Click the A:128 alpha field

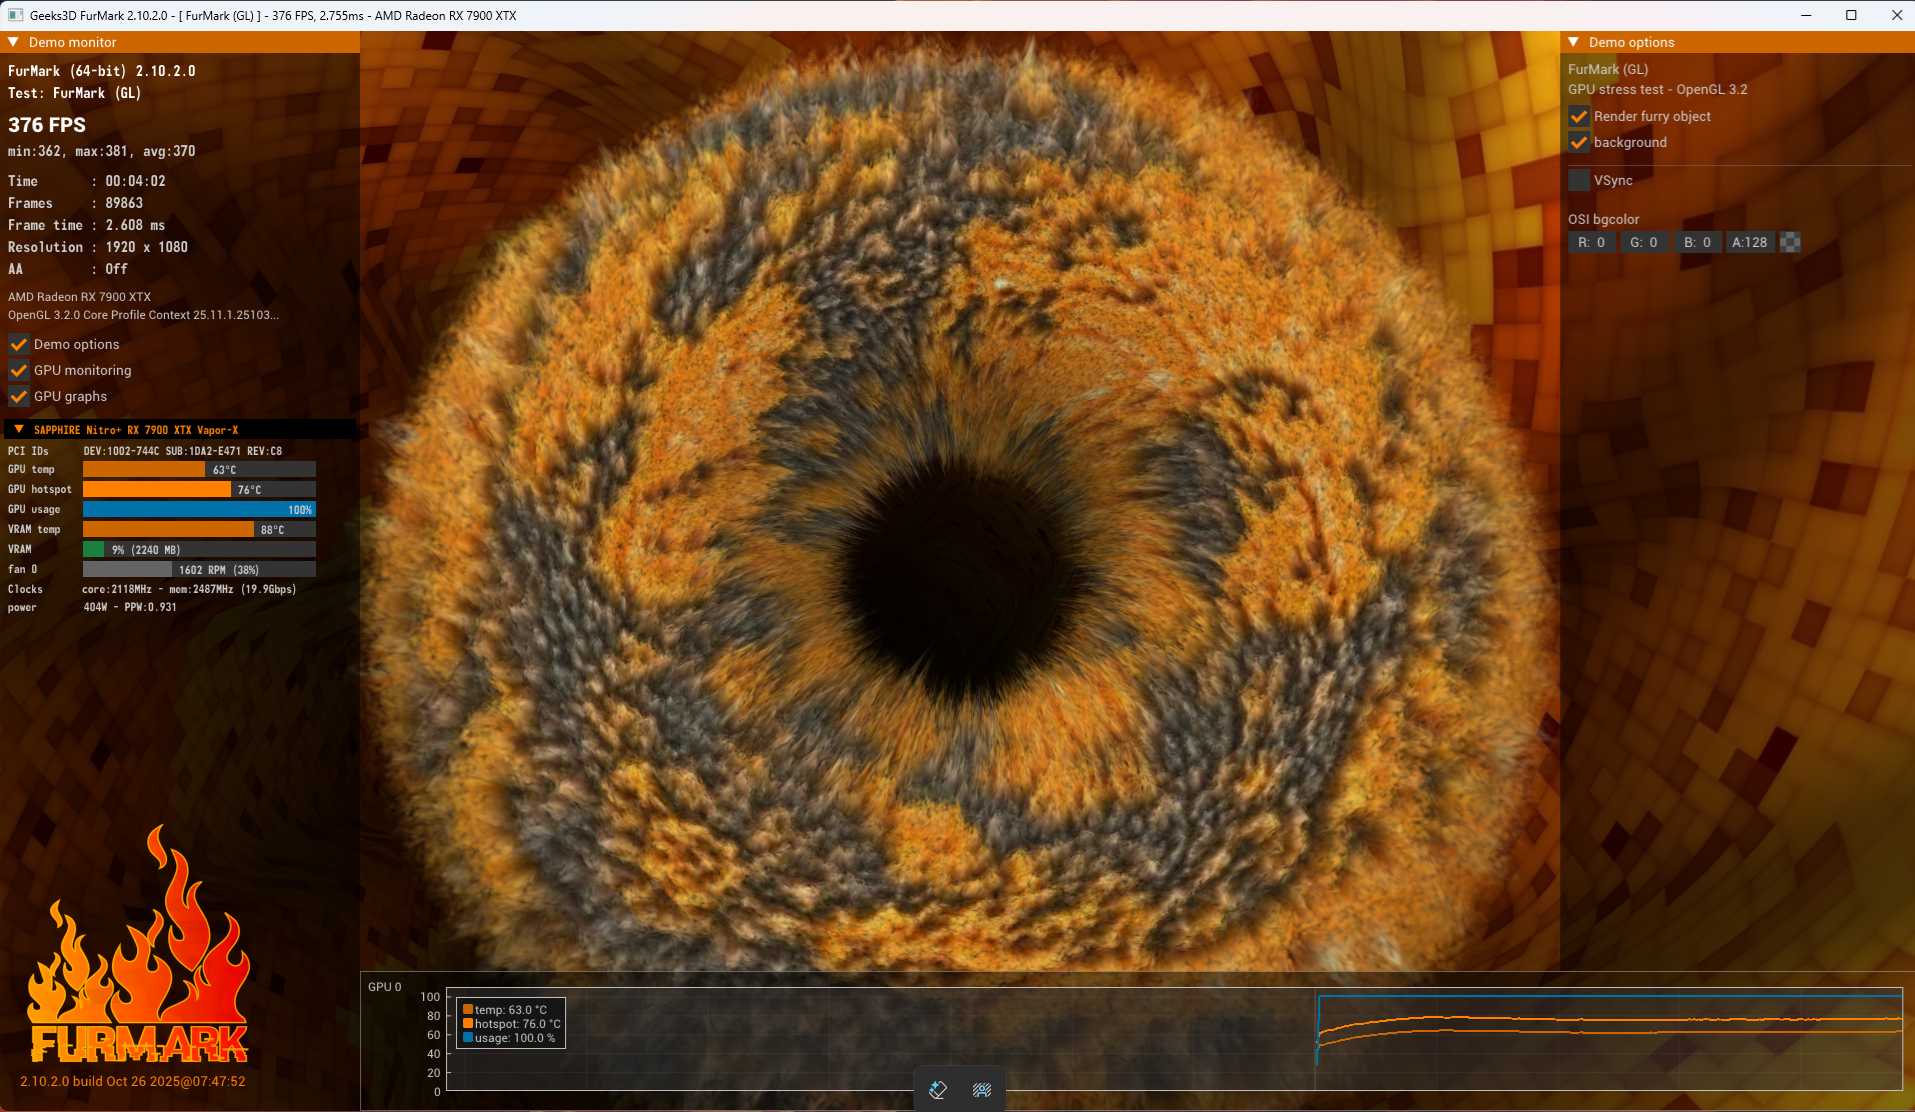pos(1750,242)
